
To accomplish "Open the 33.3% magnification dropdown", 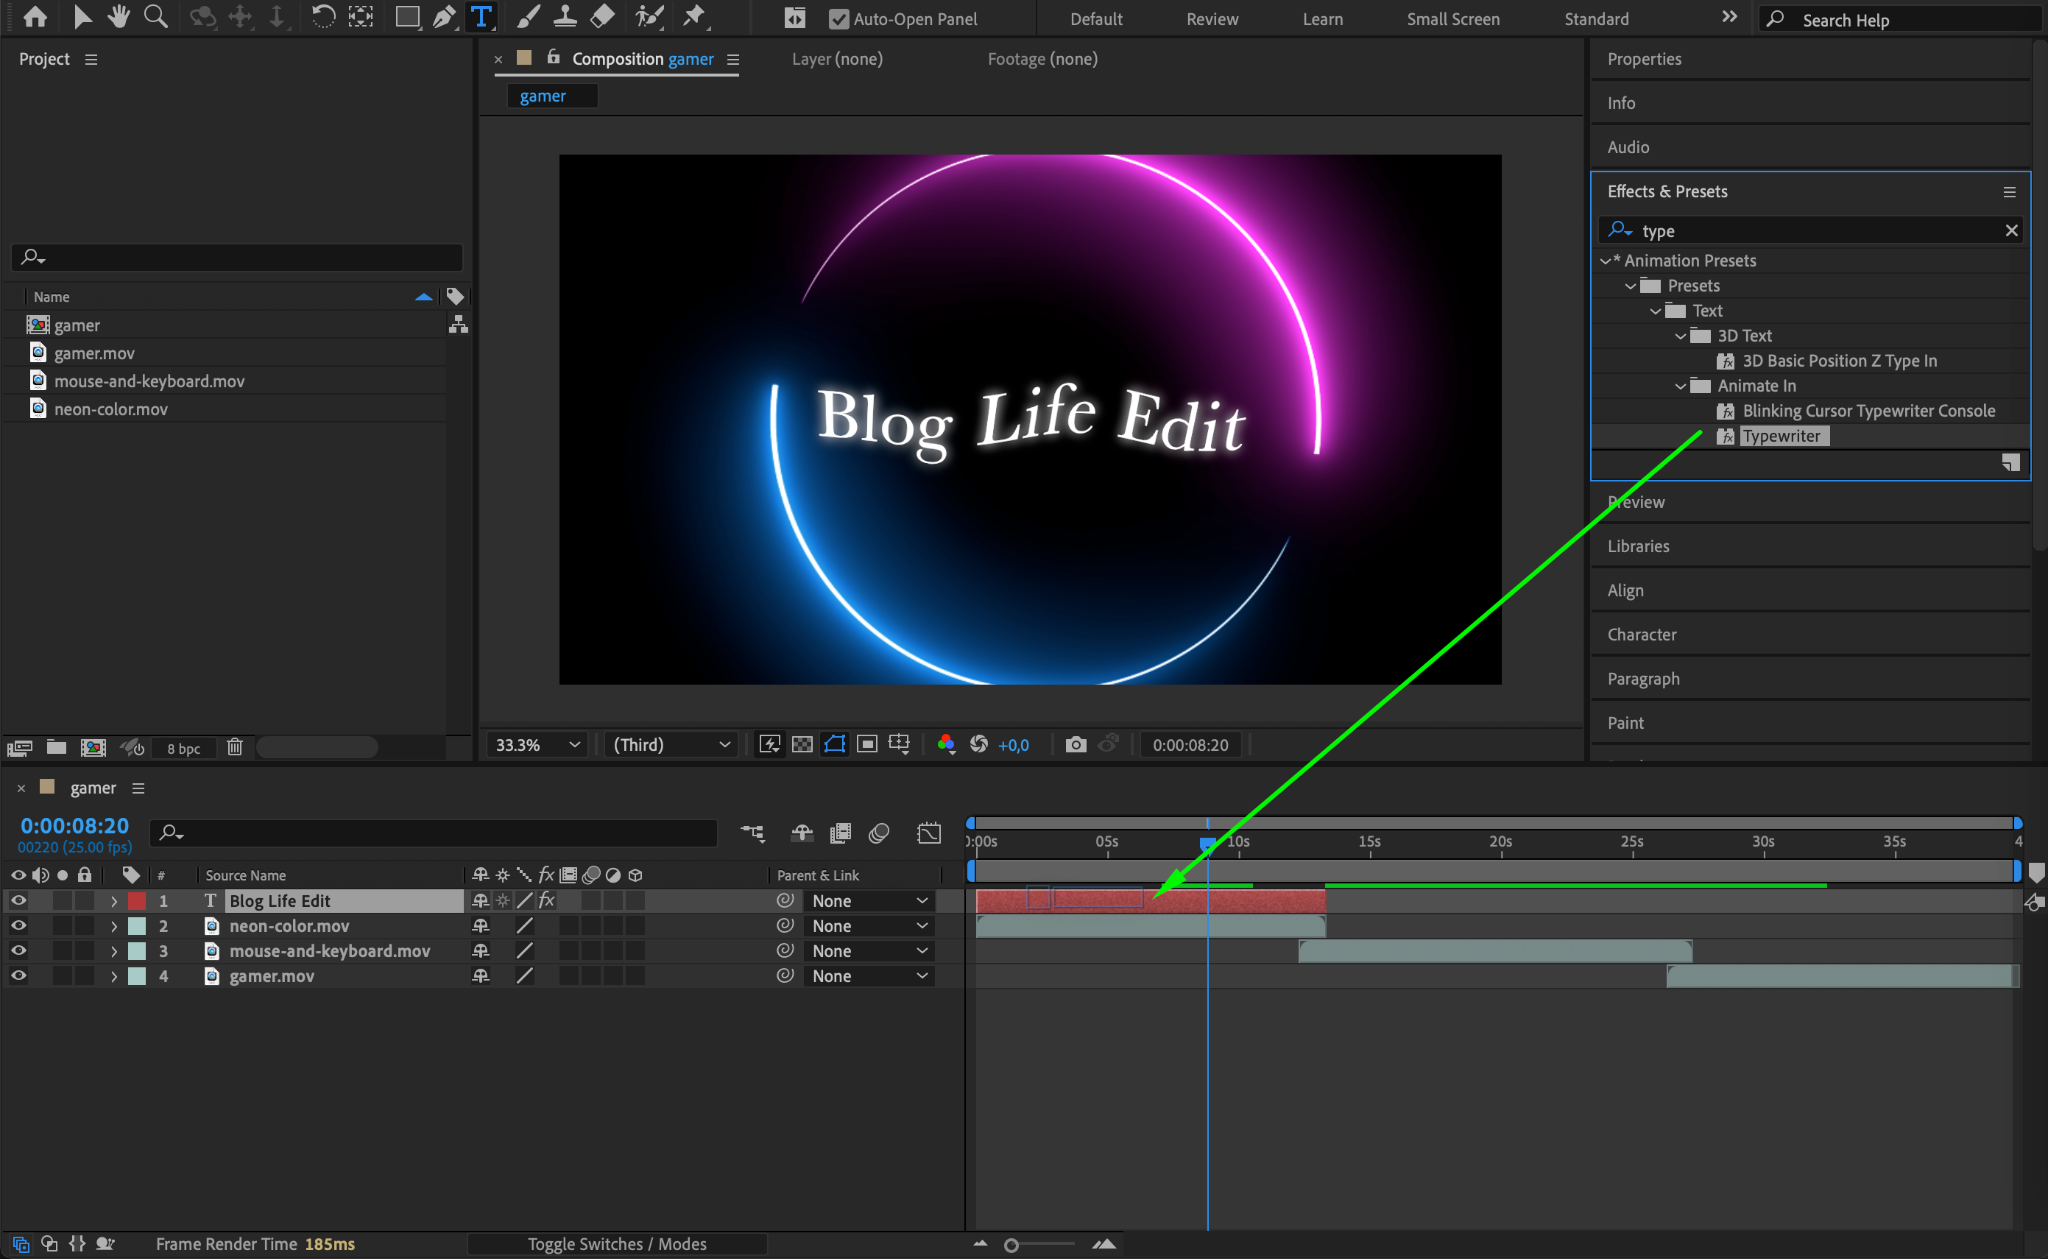I will pos(537,744).
